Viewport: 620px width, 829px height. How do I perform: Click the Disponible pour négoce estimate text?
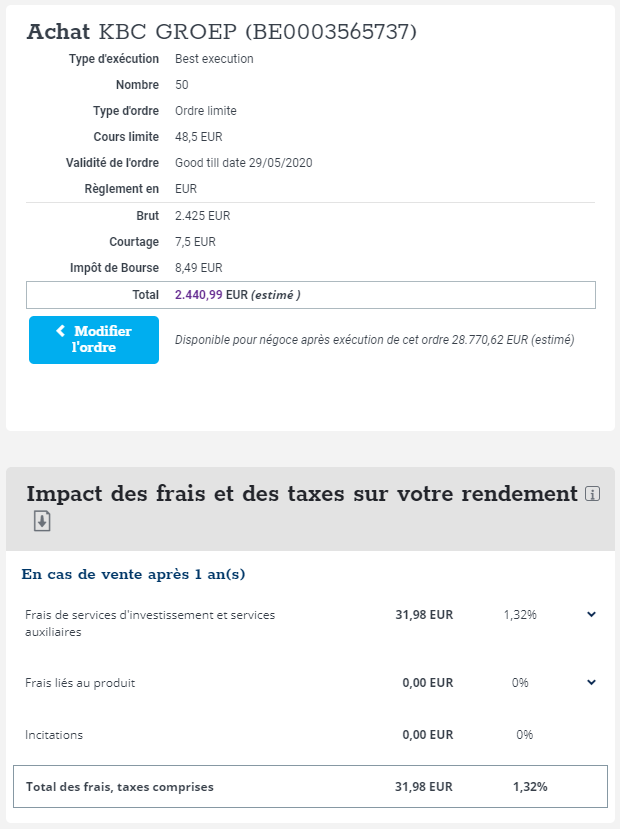click(374, 340)
